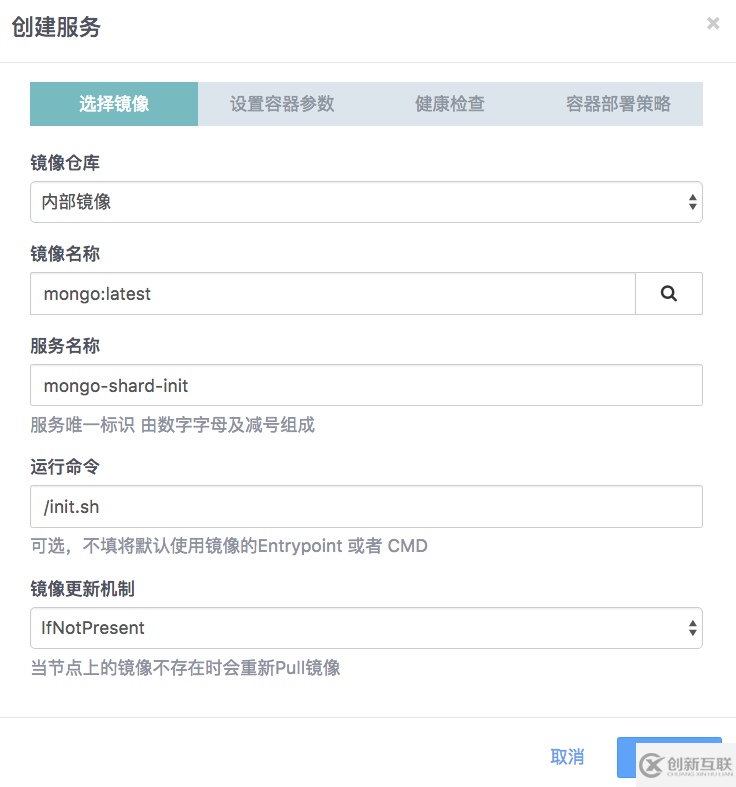Click the 镜像名称 field label

click(x=65, y=254)
